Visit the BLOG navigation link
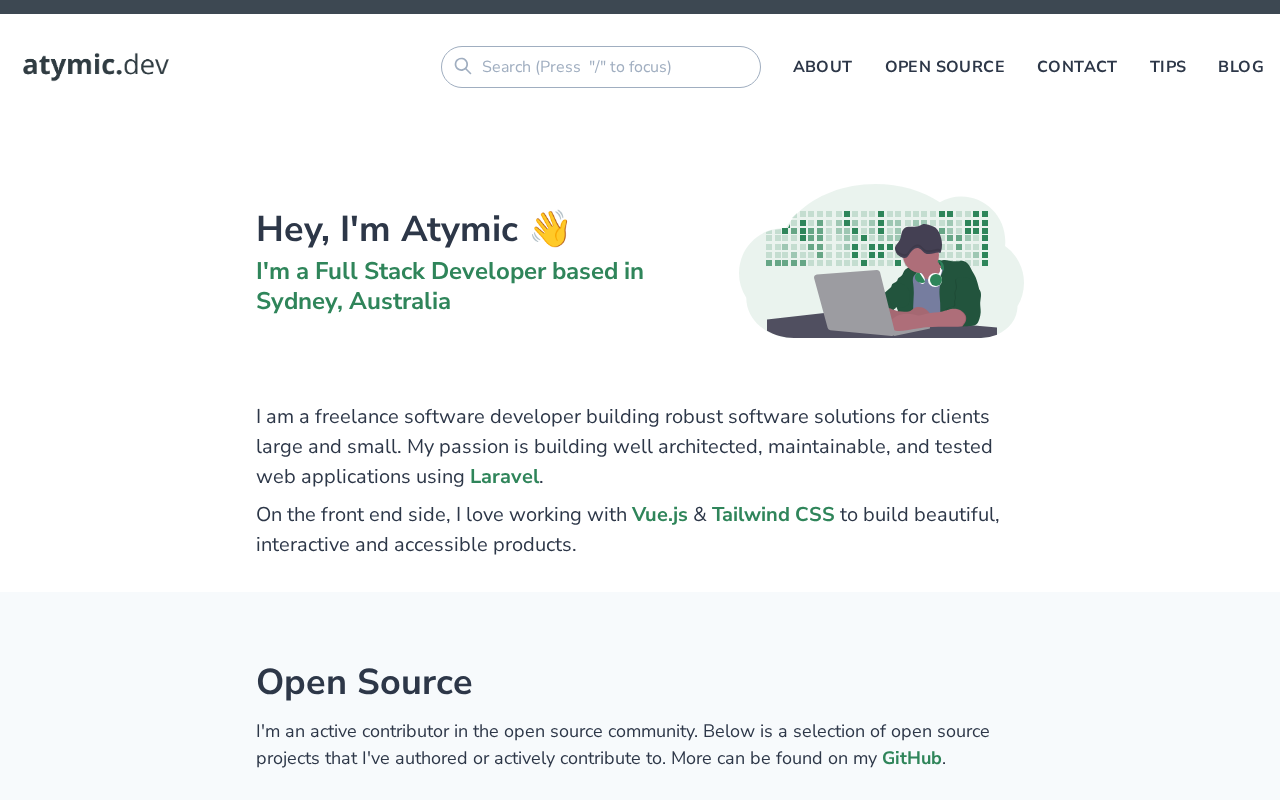This screenshot has width=1280, height=800. coord(1240,67)
